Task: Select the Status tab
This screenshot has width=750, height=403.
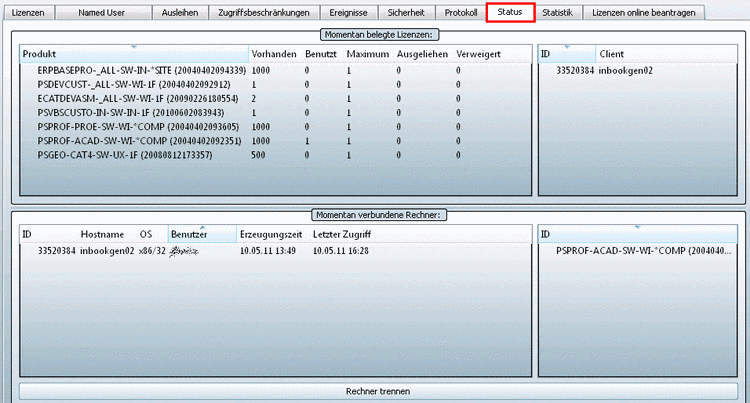Action: (x=510, y=12)
